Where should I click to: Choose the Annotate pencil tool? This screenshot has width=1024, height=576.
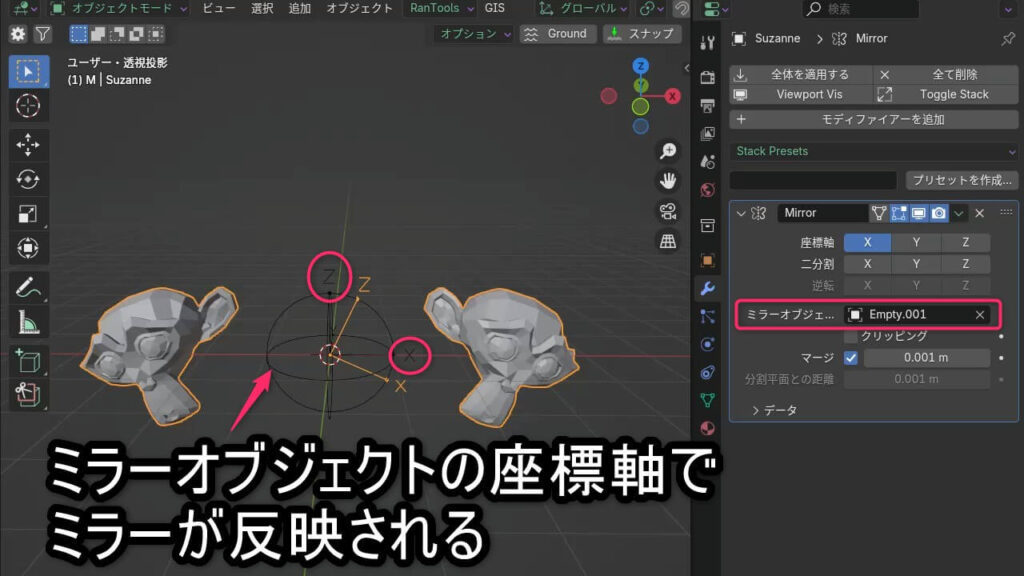28,288
